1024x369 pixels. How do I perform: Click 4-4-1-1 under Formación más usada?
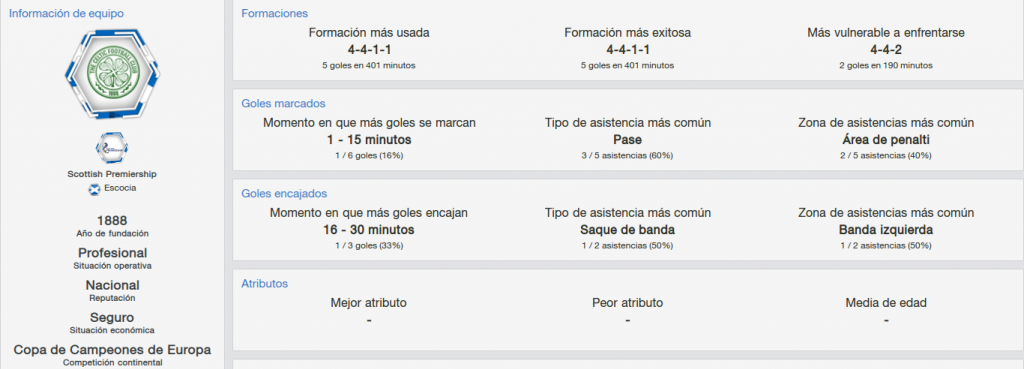coord(369,50)
